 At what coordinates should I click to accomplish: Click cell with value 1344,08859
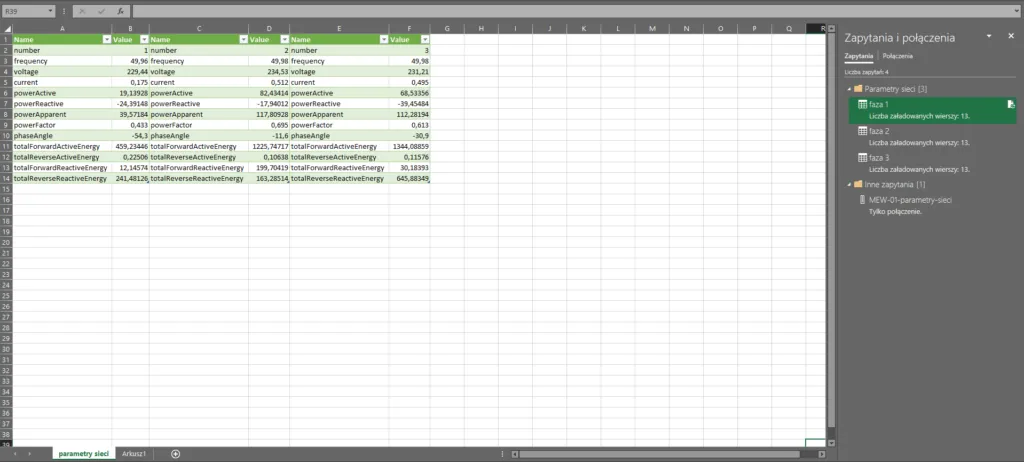click(409, 146)
